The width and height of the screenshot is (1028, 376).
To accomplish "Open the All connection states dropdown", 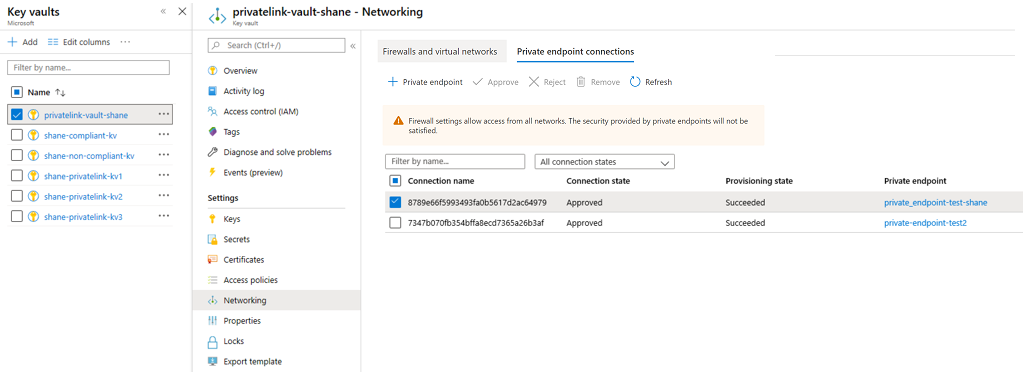I will (x=605, y=162).
